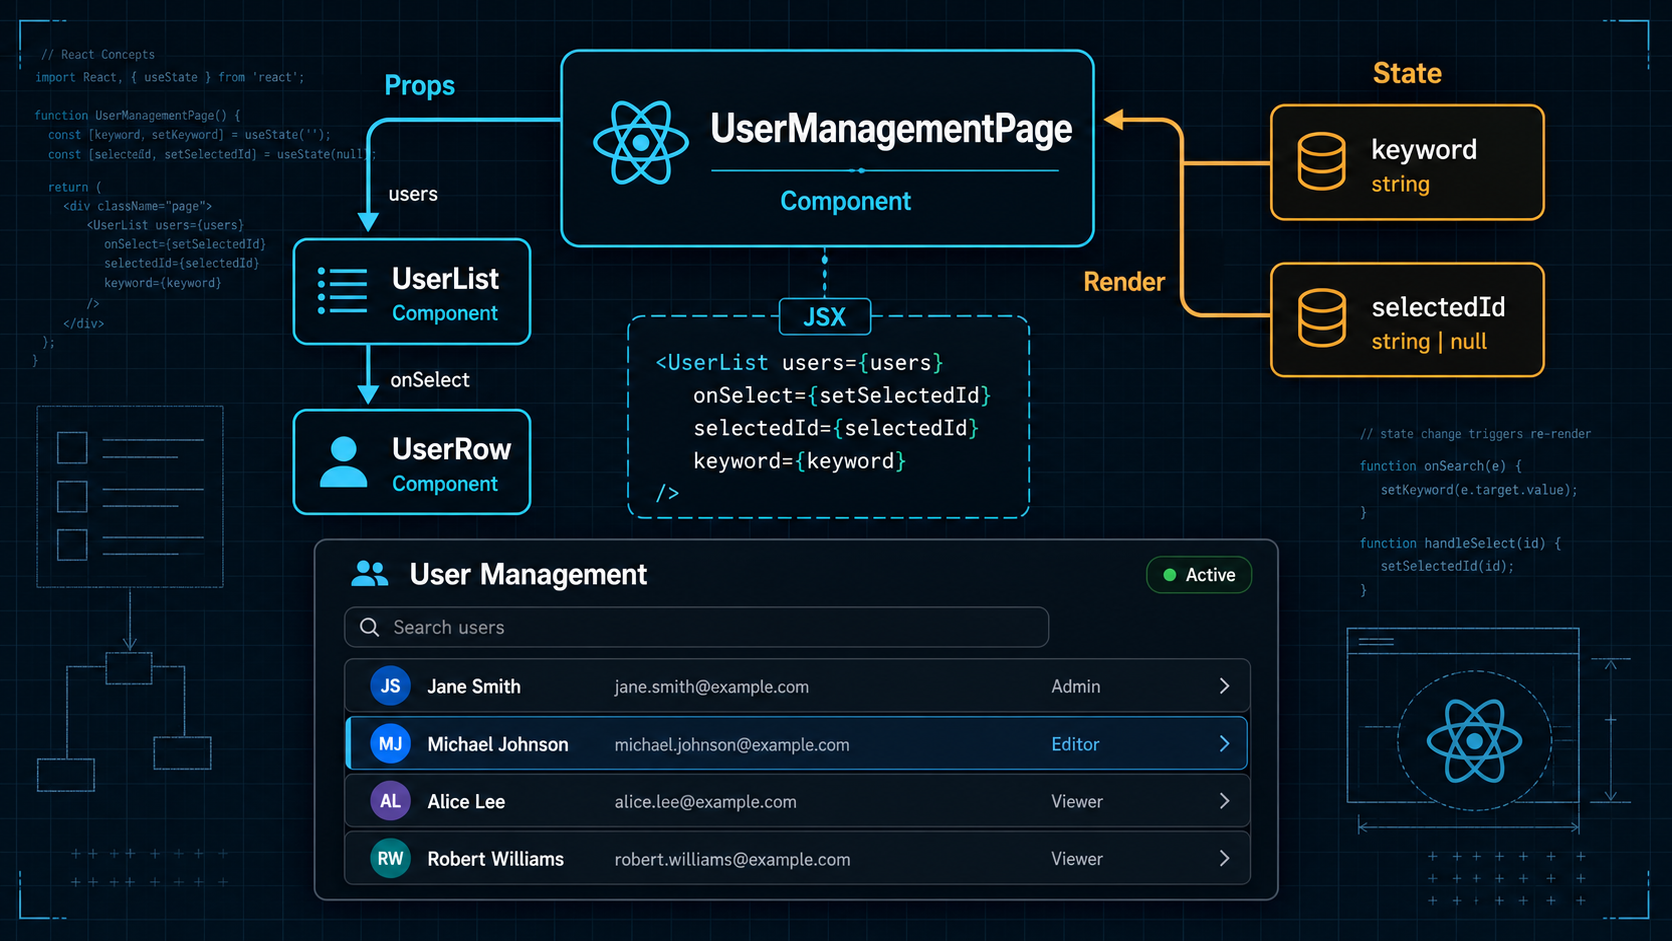1672x941 pixels.
Task: Click the AL avatar for Alice Lee
Action: pyautogui.click(x=390, y=801)
